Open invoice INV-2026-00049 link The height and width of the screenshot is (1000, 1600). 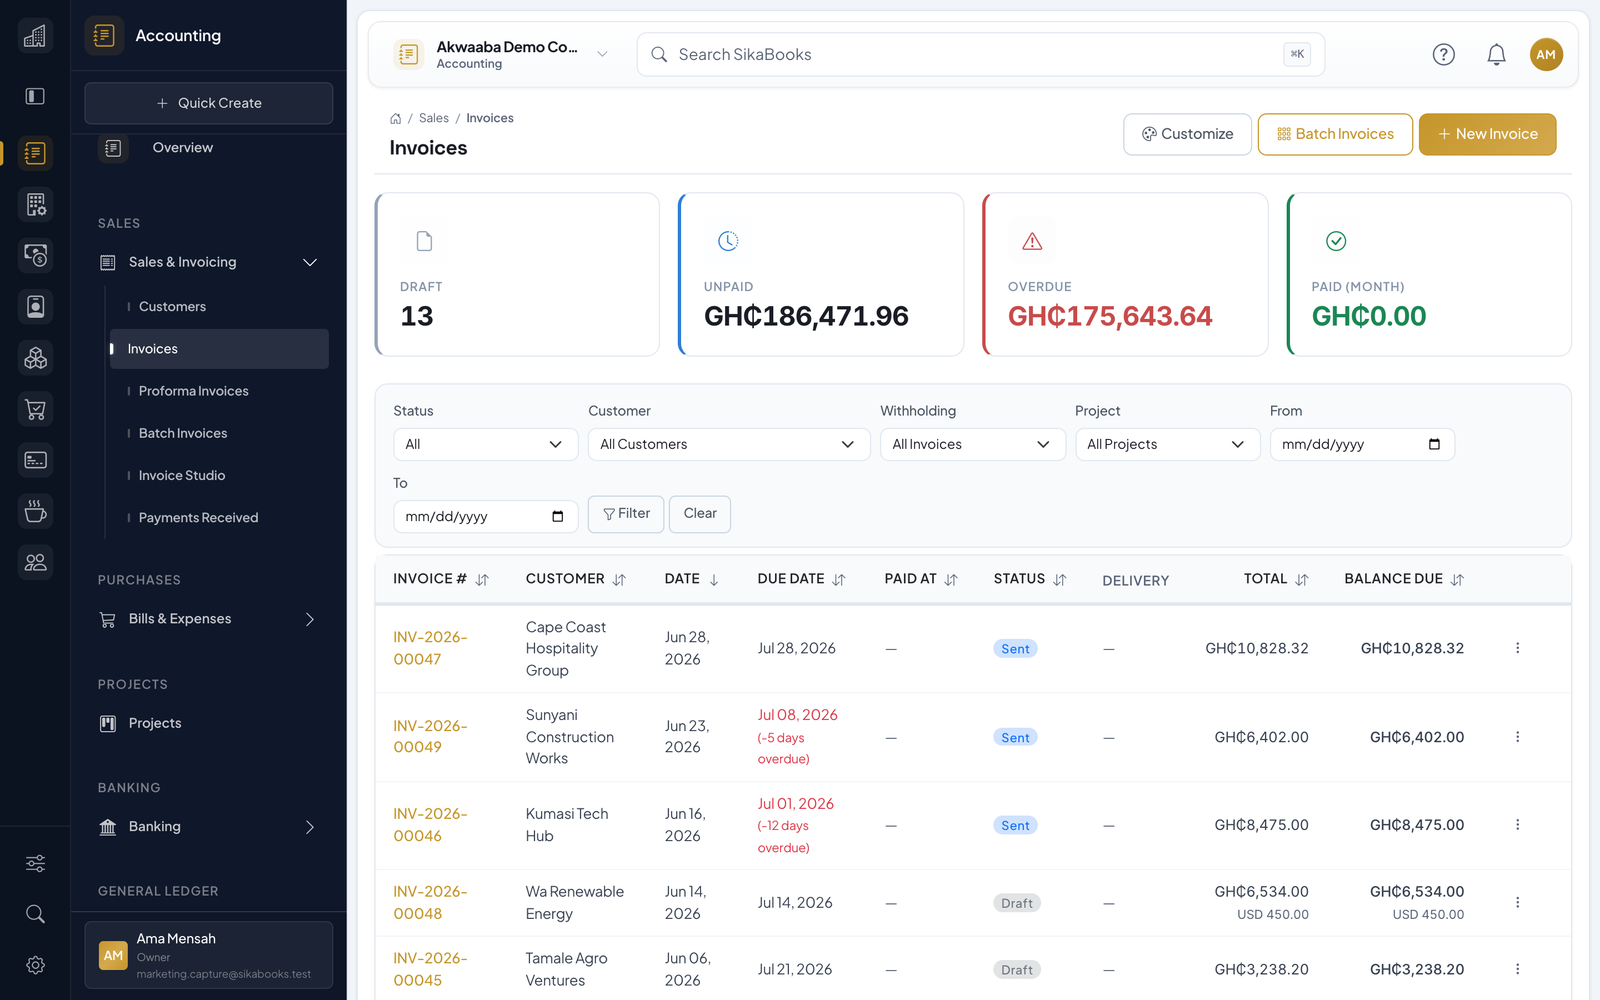click(430, 737)
